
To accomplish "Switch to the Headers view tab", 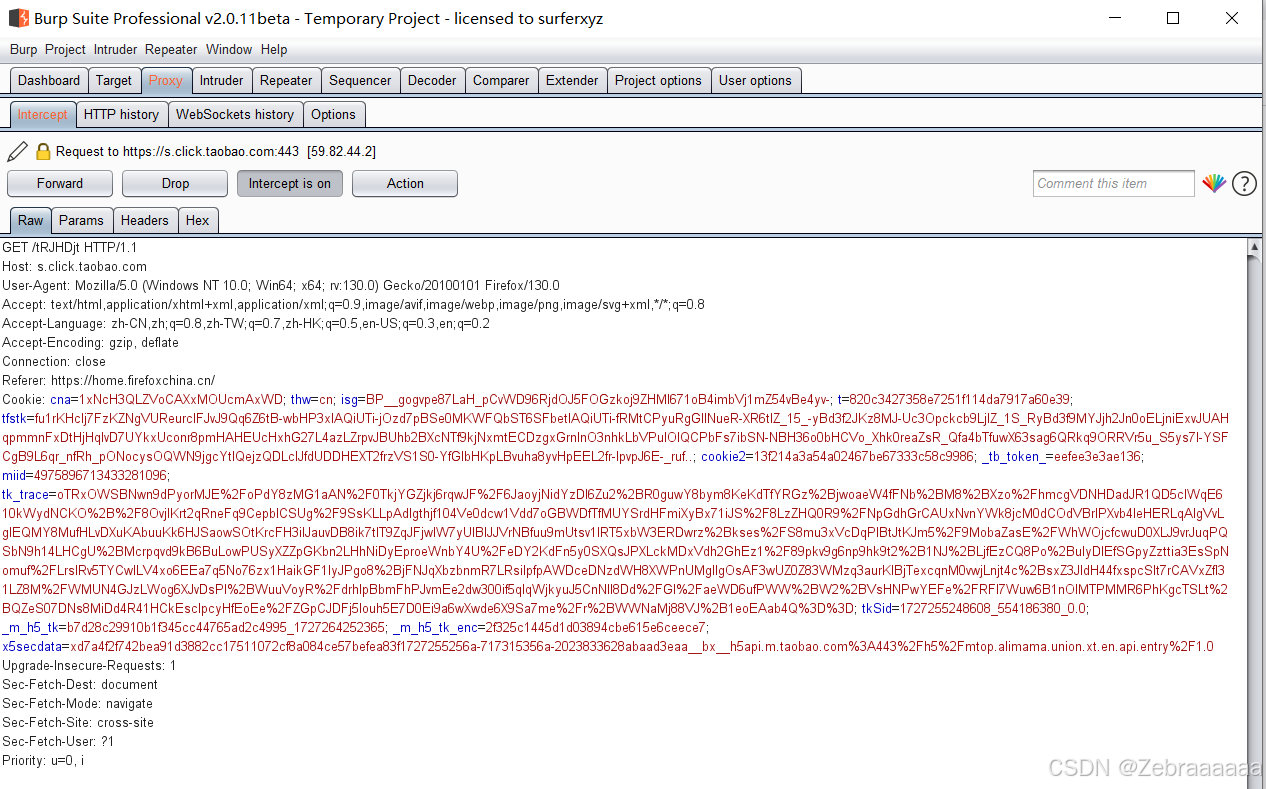I will pyautogui.click(x=145, y=220).
